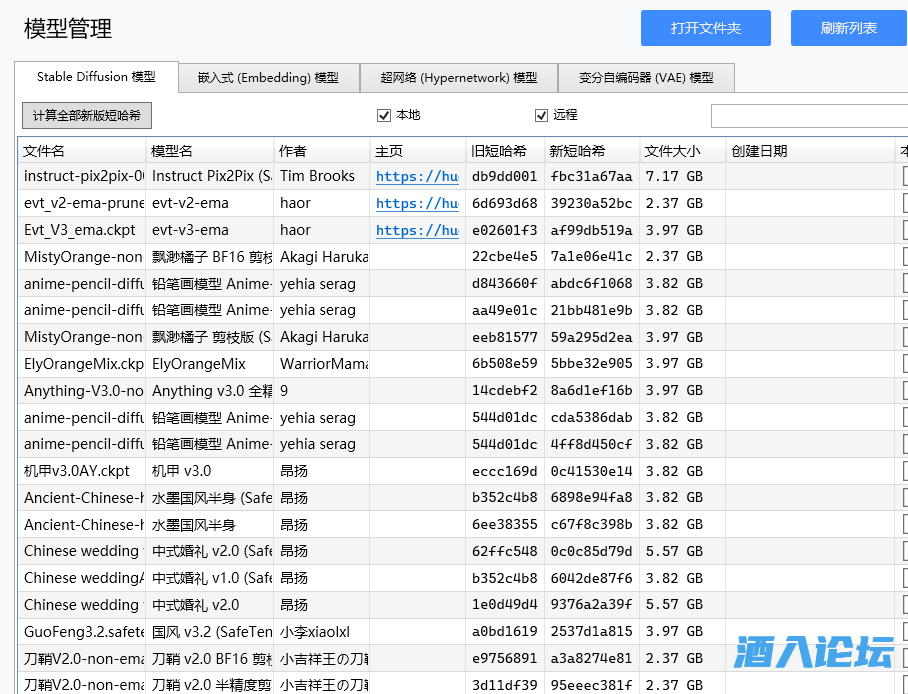Tick the local checkbox in the instruct-pix2pix row
908x694 pixels.
pyautogui.click(x=904, y=176)
